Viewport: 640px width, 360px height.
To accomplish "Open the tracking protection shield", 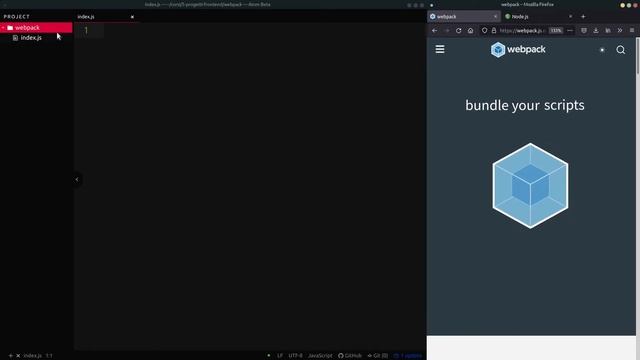I will pyautogui.click(x=484, y=31).
